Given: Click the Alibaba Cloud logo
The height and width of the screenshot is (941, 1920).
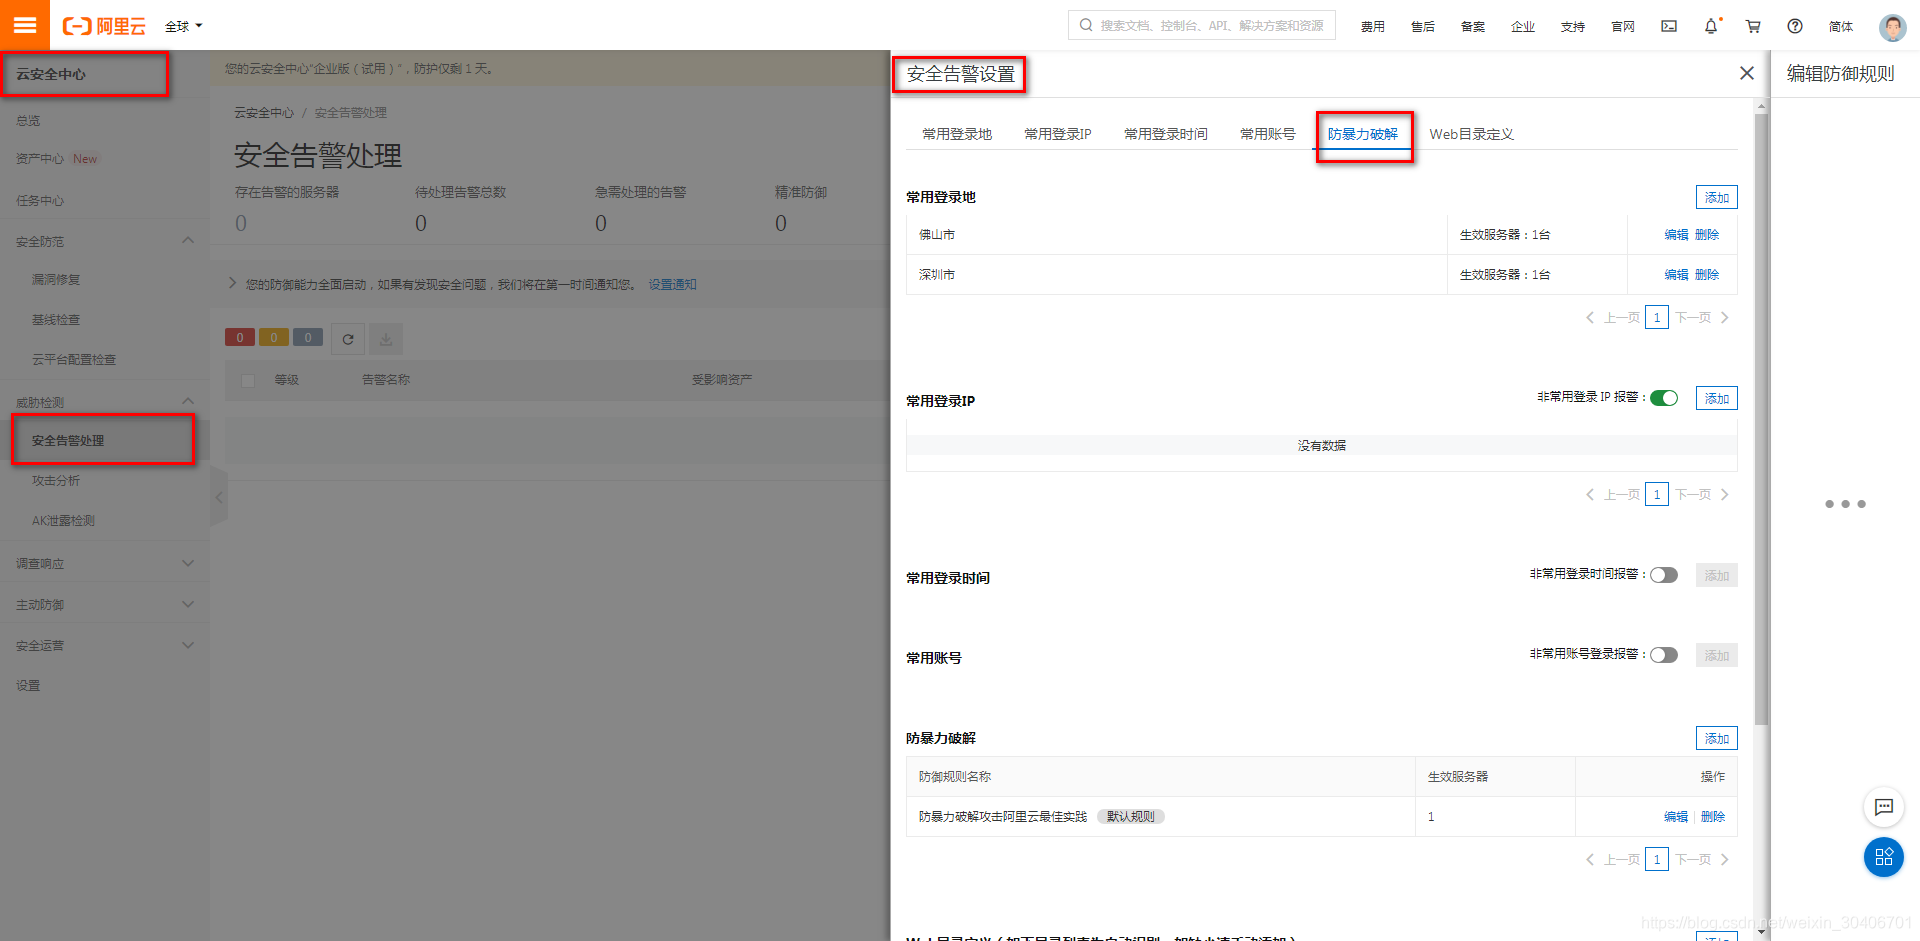Looking at the screenshot, I should (x=104, y=26).
